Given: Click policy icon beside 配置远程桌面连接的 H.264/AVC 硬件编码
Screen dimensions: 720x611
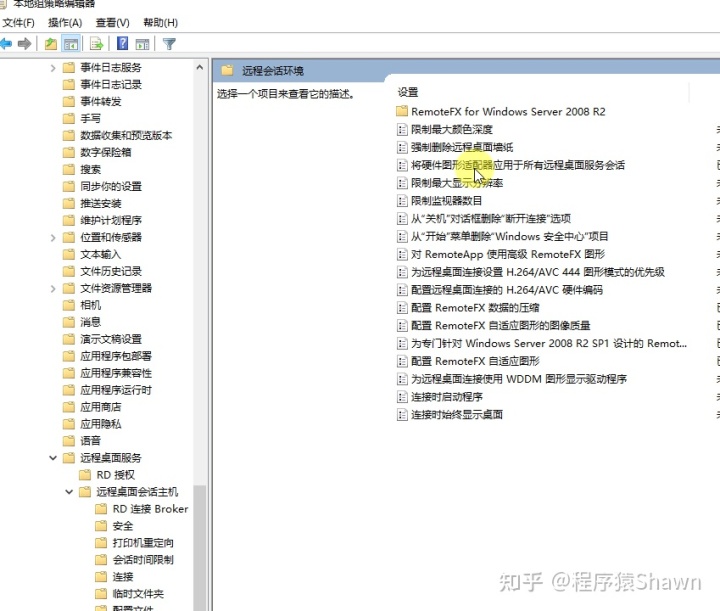Looking at the screenshot, I should click(x=402, y=290).
